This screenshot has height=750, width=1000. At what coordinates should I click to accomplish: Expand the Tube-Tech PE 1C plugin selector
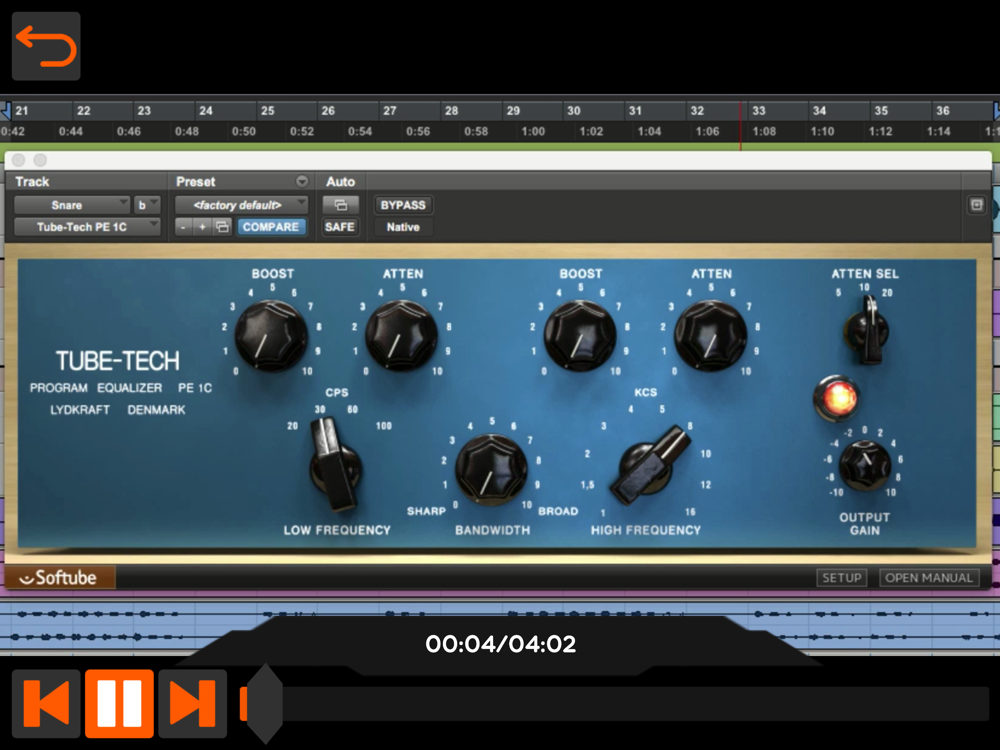point(87,227)
